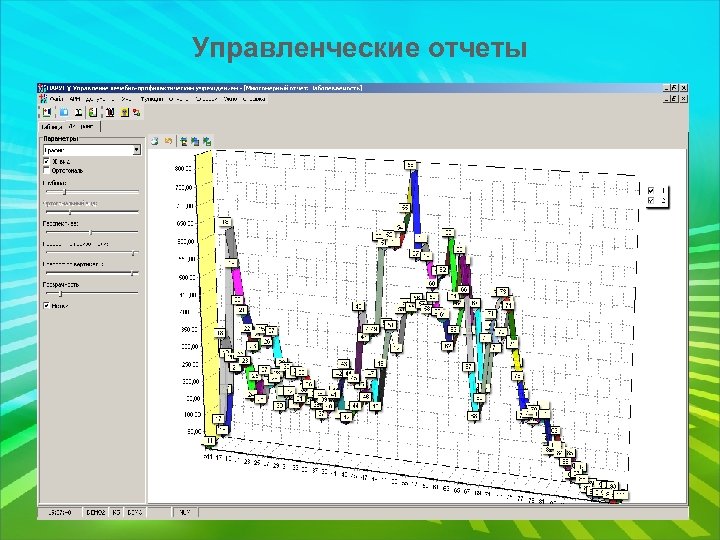Click the blue window icon in main toolbar
This screenshot has height=540, width=720.
(64, 112)
